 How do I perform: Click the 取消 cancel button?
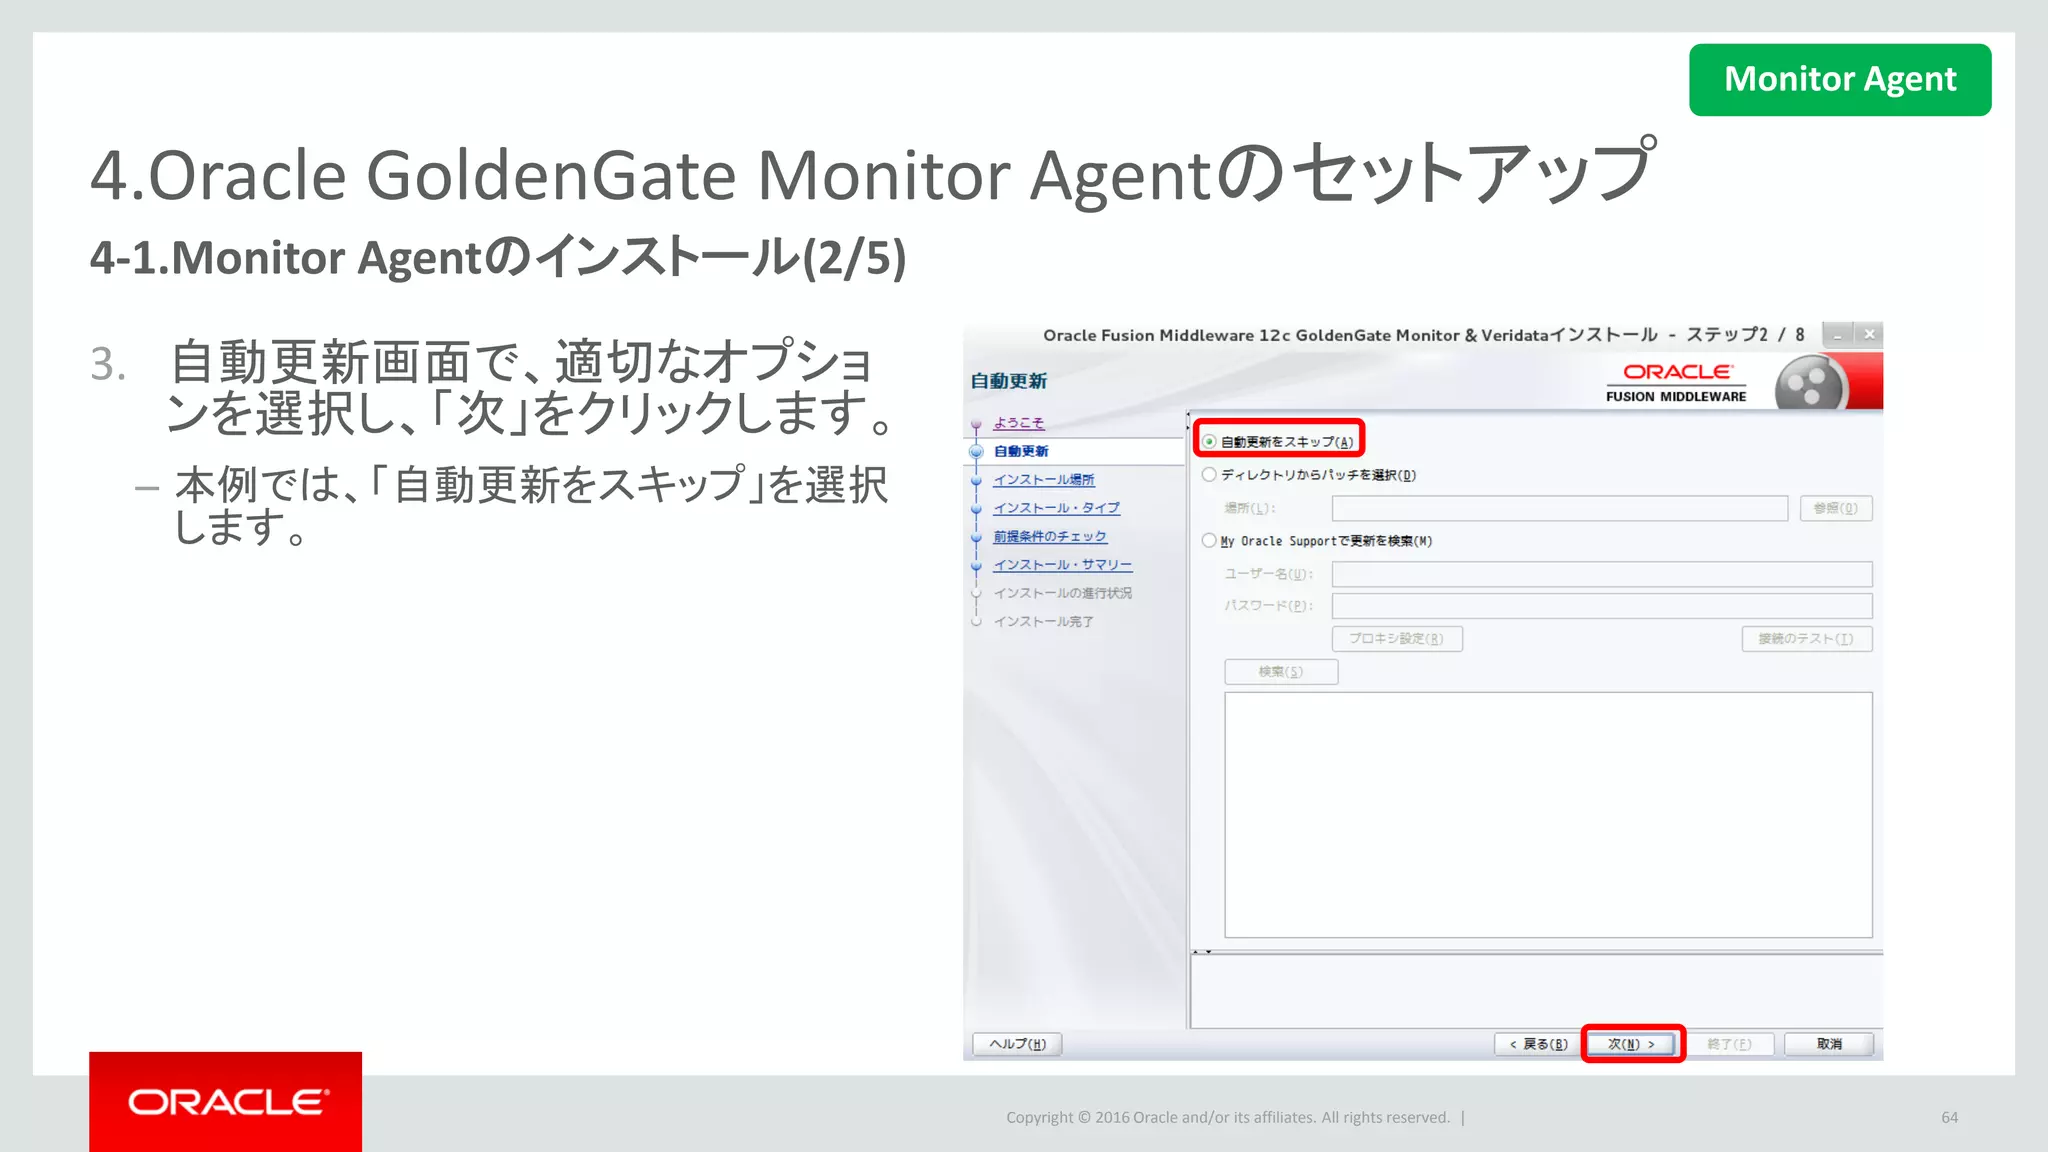[1828, 1044]
